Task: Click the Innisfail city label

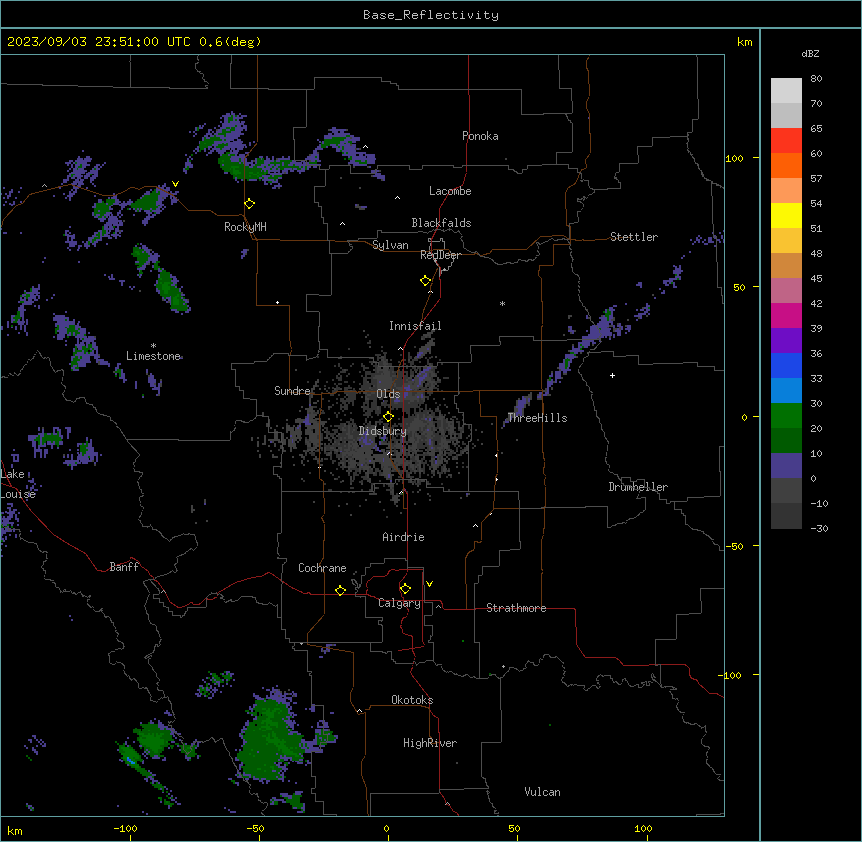Action: coord(415,326)
